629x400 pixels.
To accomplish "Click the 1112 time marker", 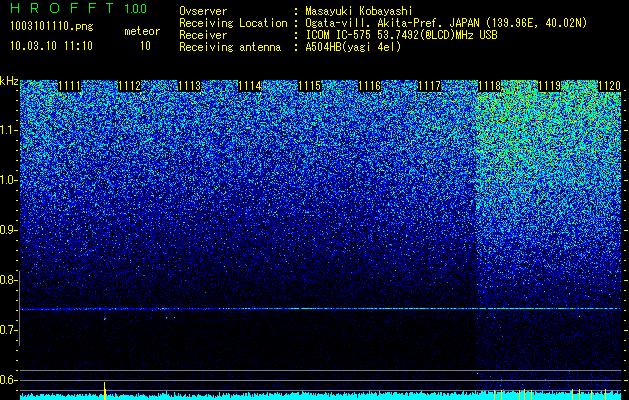I will pos(130,86).
